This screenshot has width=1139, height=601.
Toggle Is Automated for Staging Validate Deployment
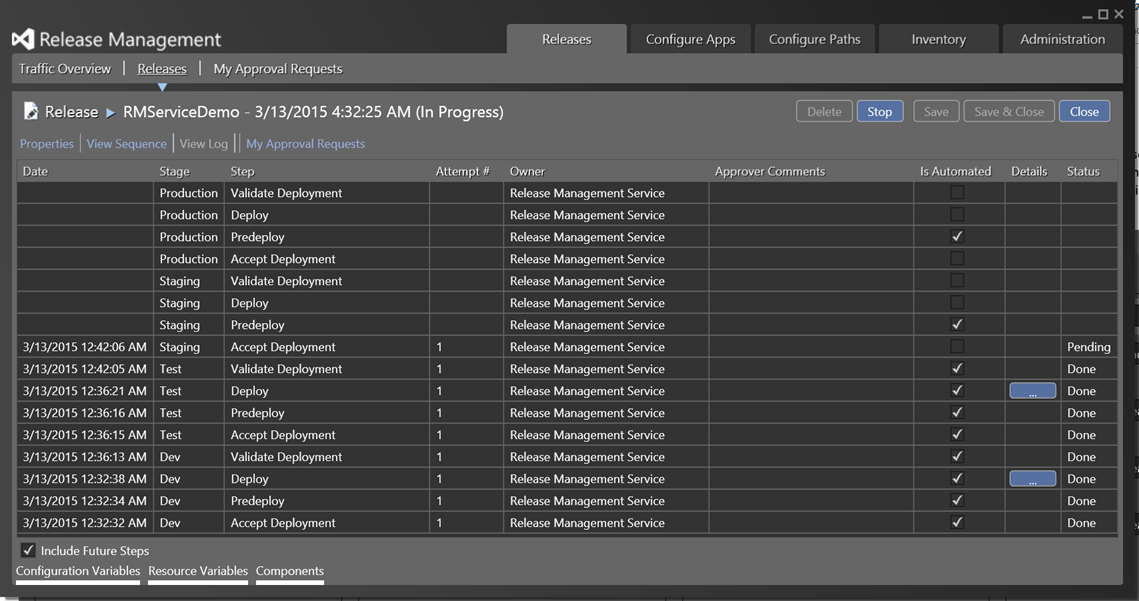(x=957, y=281)
